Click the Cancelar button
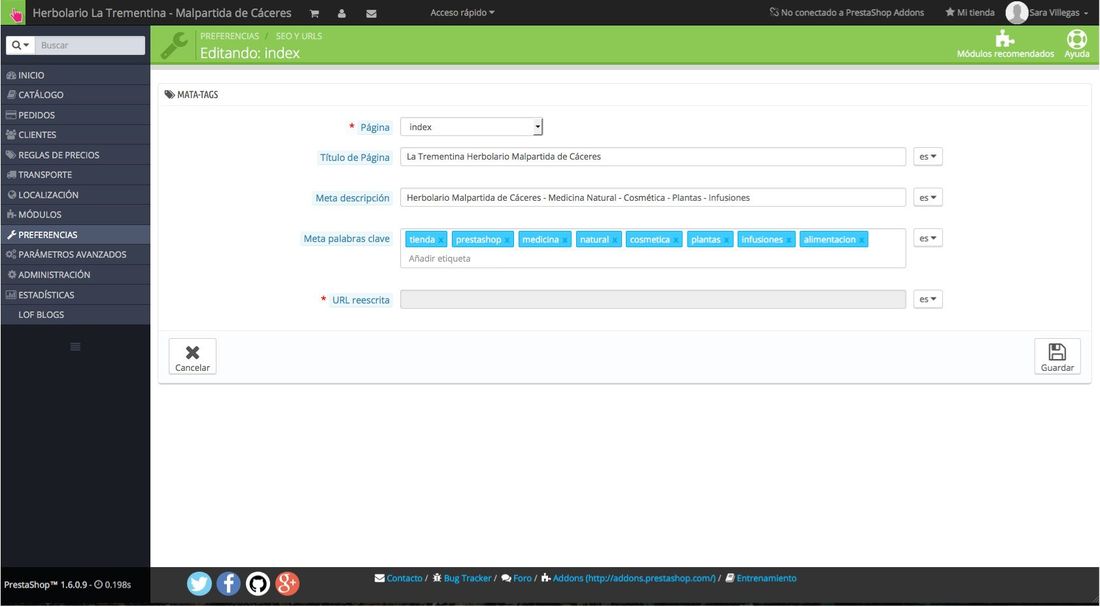This screenshot has width=1100, height=607. coord(192,356)
